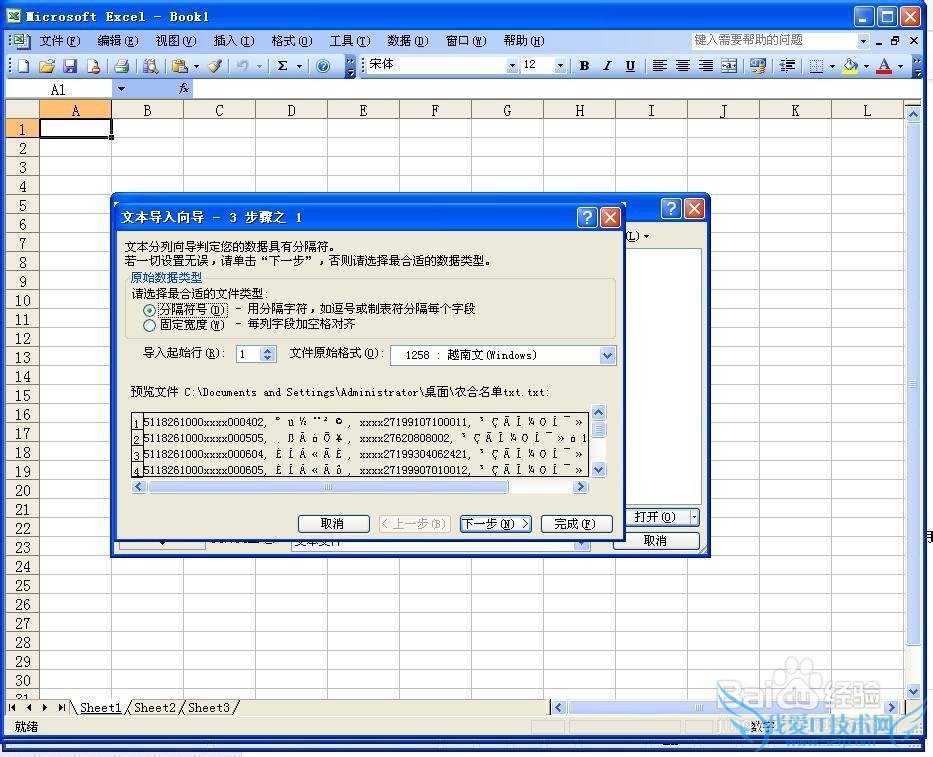Toggle Bold formatting button
Image resolution: width=933 pixels, height=757 pixels.
point(584,66)
